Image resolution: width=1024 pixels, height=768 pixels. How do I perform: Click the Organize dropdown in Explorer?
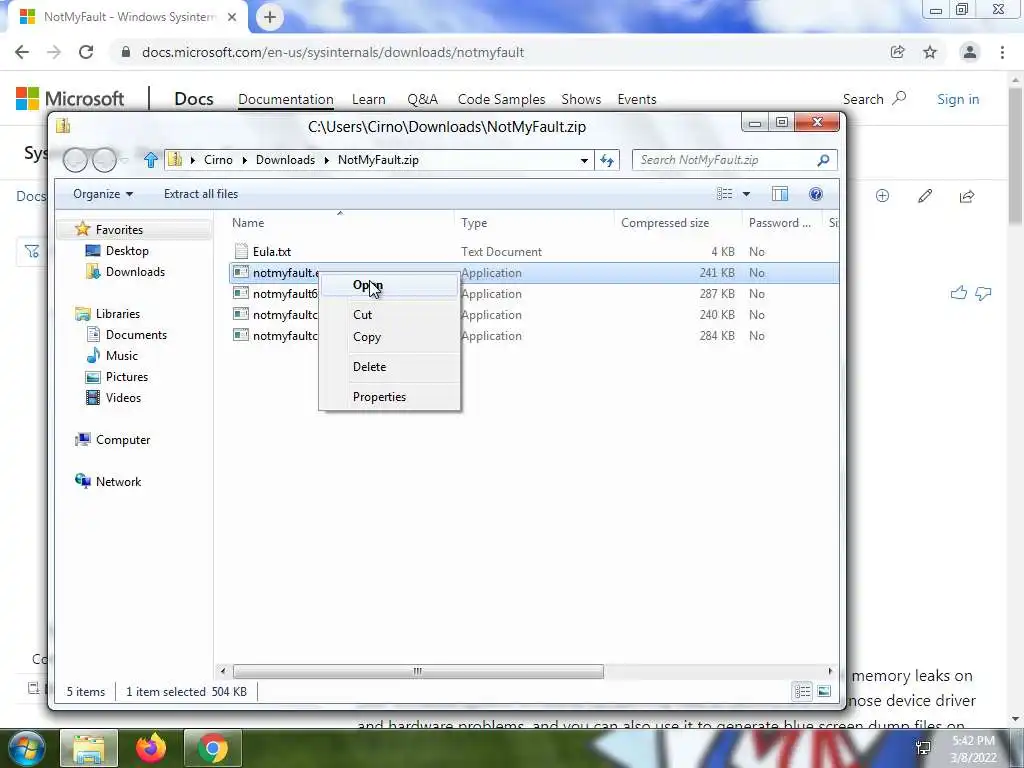103,194
